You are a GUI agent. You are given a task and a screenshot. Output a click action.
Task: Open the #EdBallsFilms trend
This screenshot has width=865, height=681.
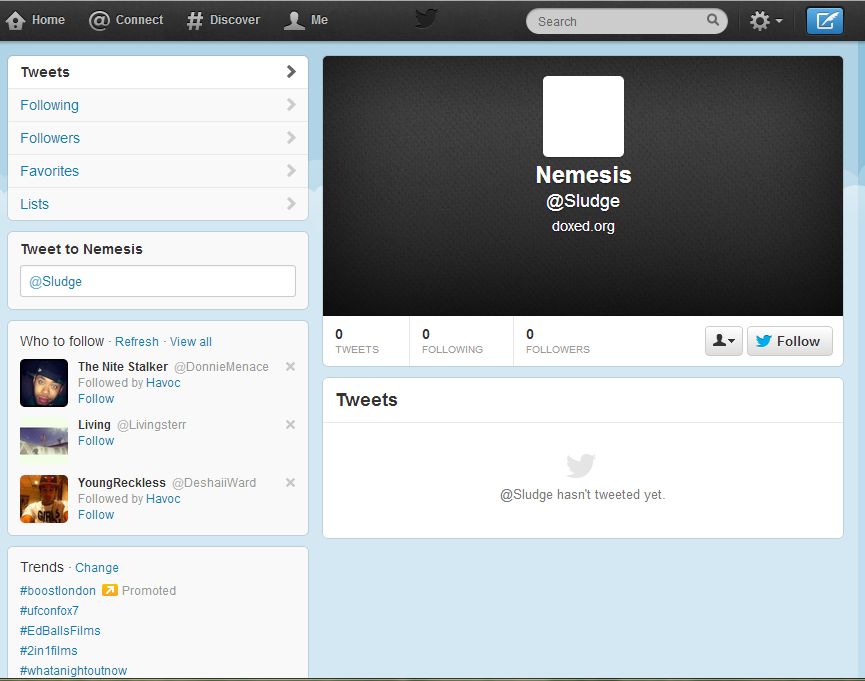coord(60,630)
